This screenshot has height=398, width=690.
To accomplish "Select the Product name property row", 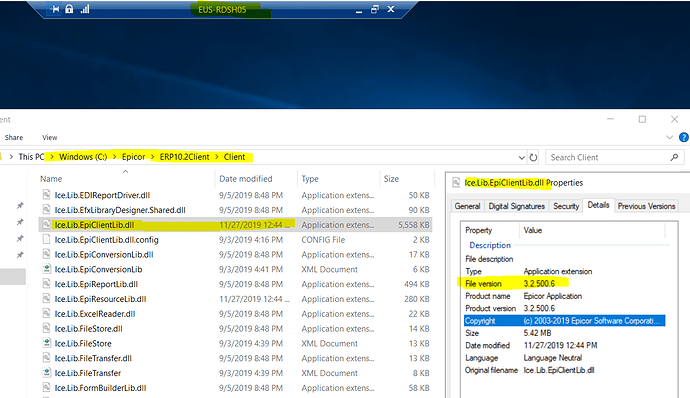I will tap(565, 296).
